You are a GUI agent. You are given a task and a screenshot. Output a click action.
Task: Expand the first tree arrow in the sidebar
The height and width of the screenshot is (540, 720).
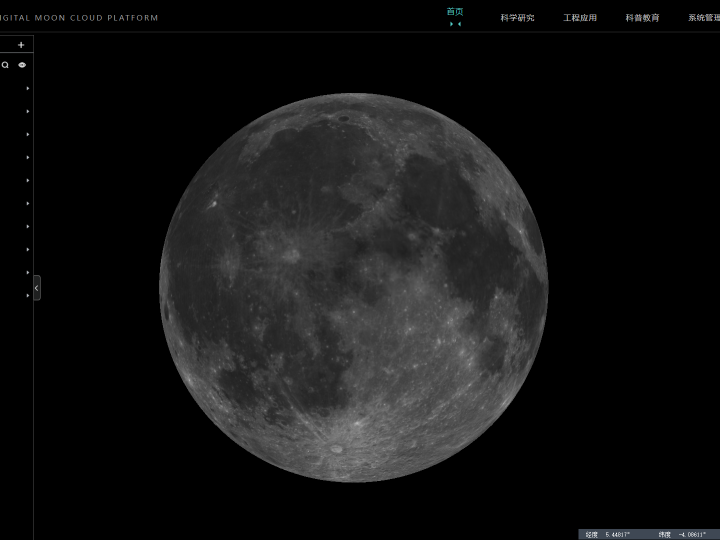point(27,89)
